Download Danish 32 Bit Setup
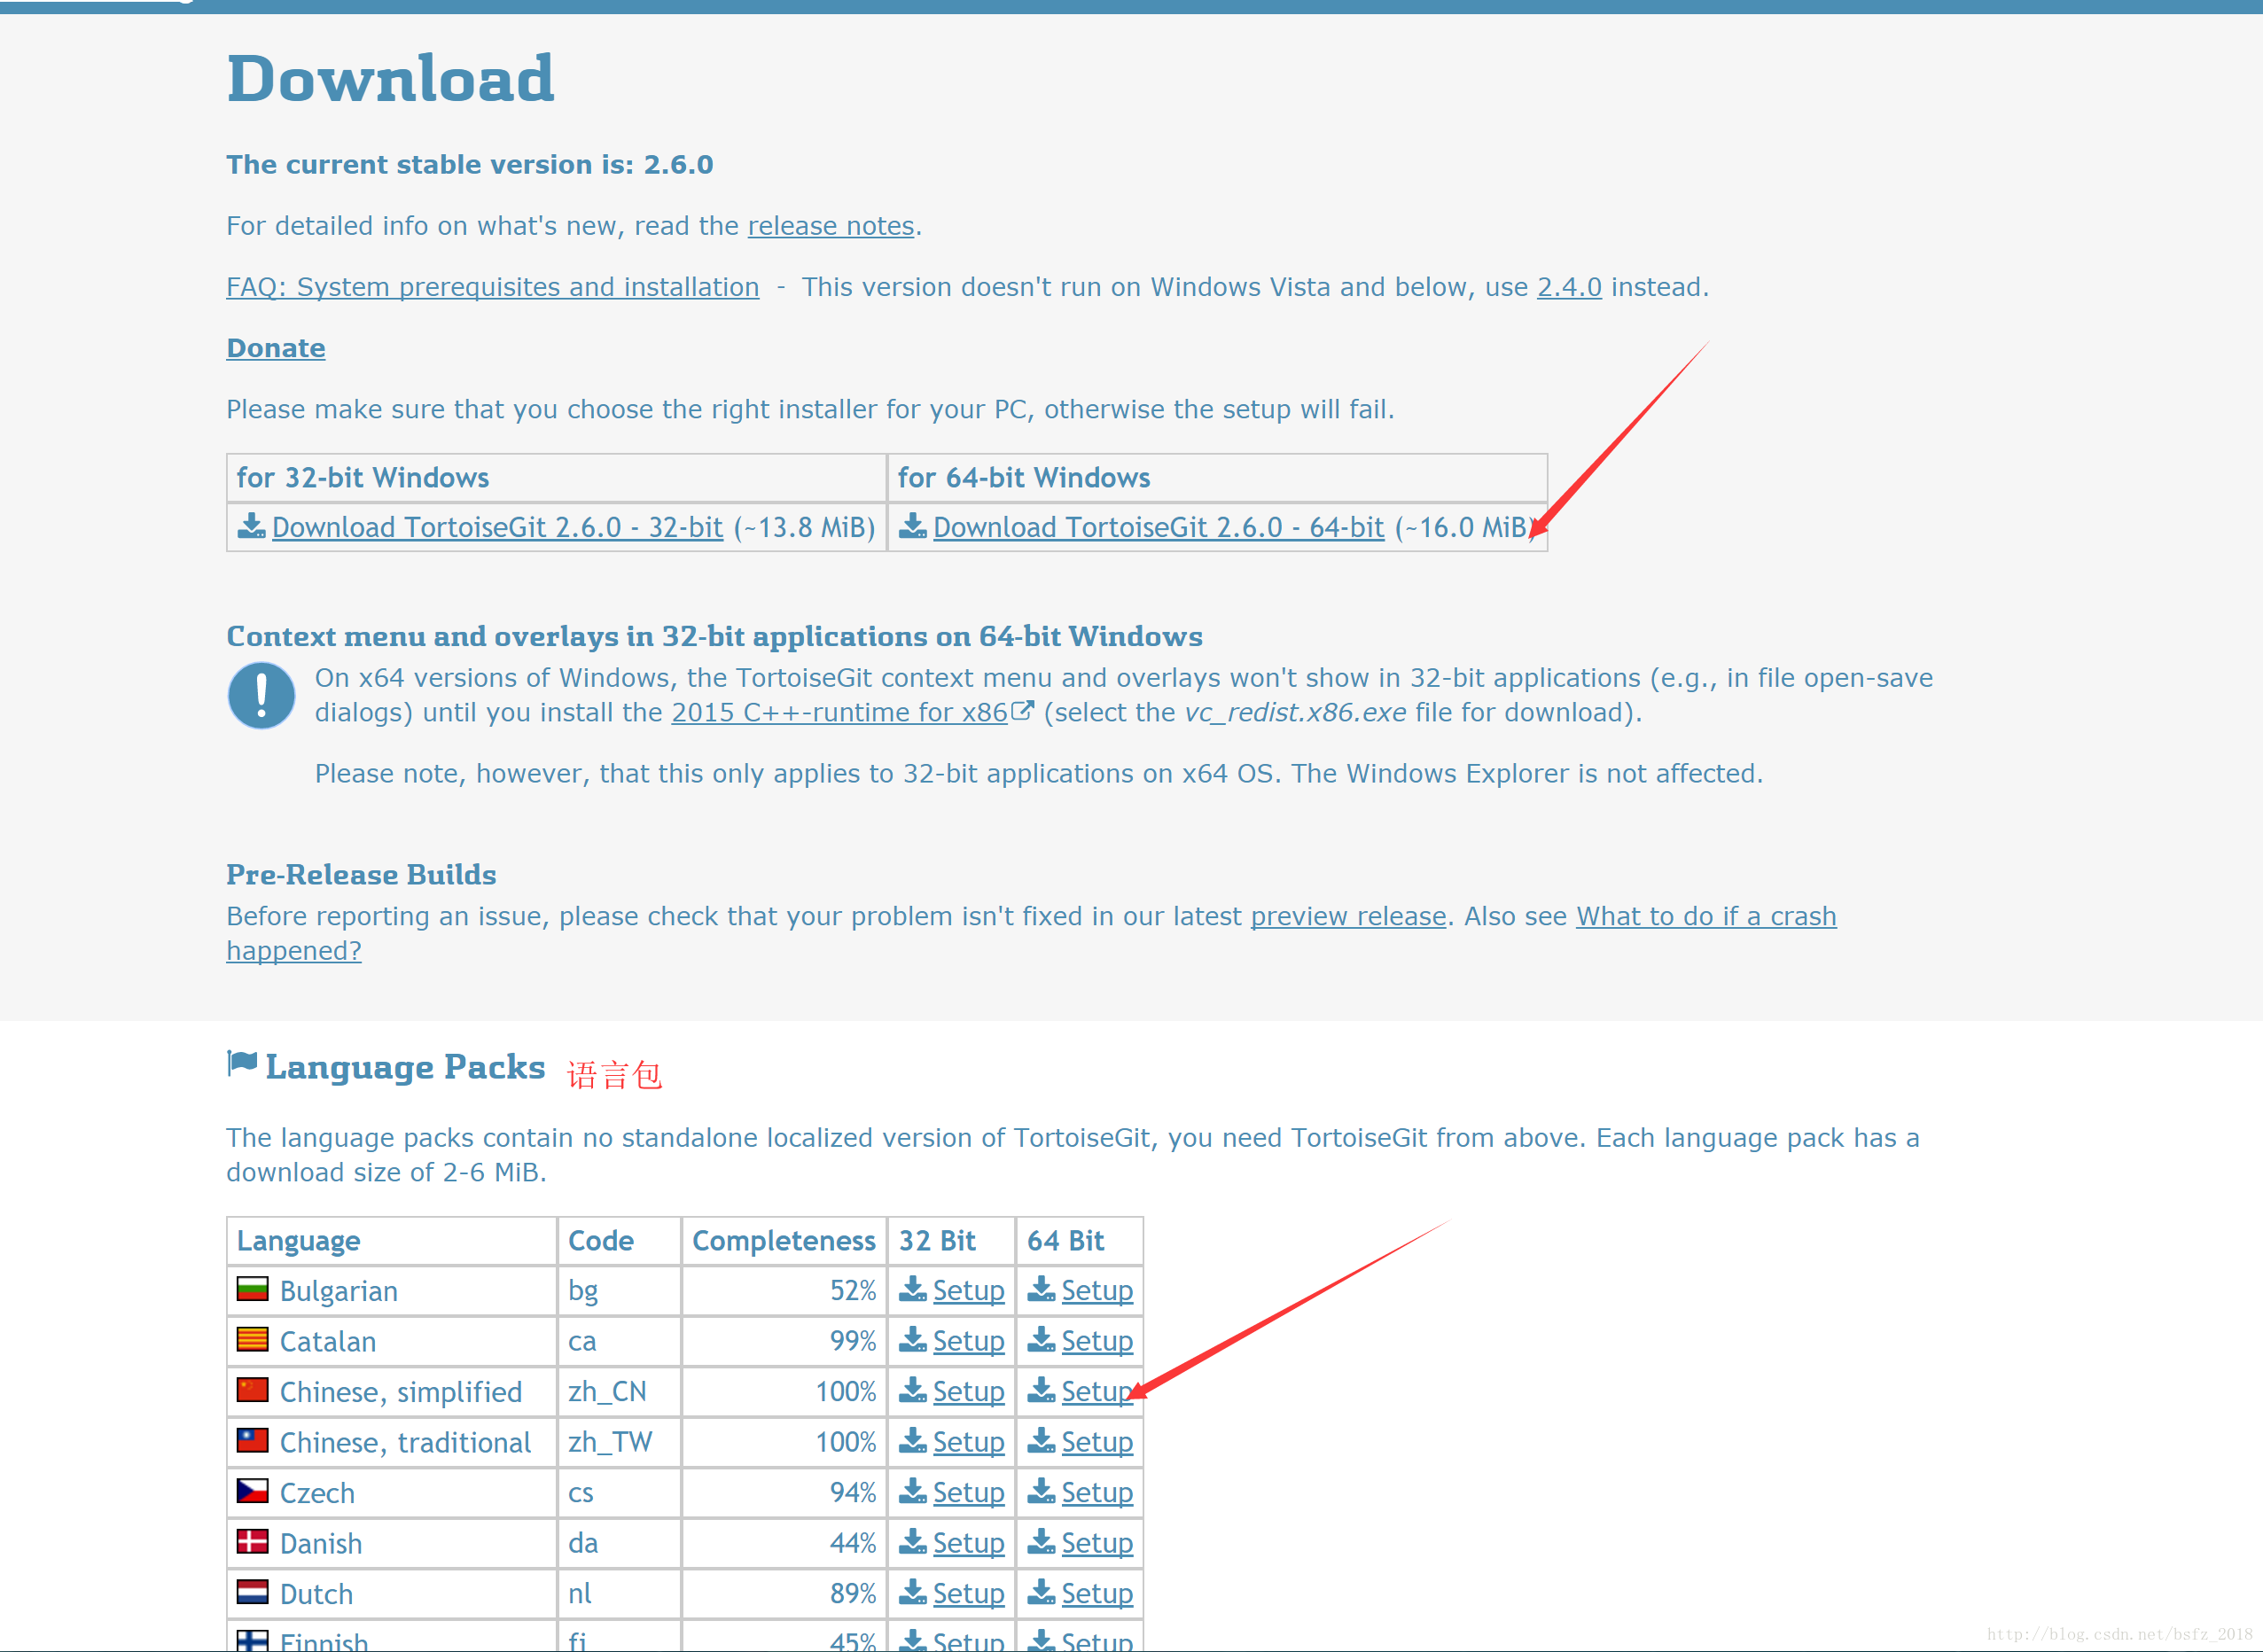The height and width of the screenshot is (1652, 2263). (968, 1543)
